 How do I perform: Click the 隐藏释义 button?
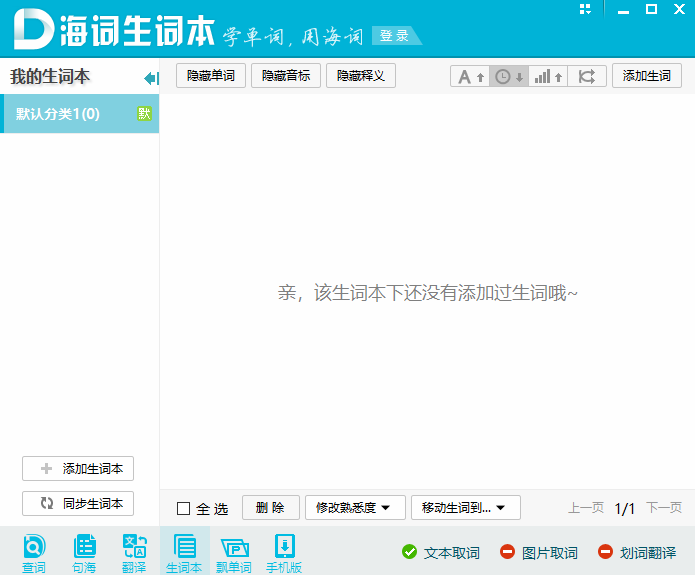361,76
